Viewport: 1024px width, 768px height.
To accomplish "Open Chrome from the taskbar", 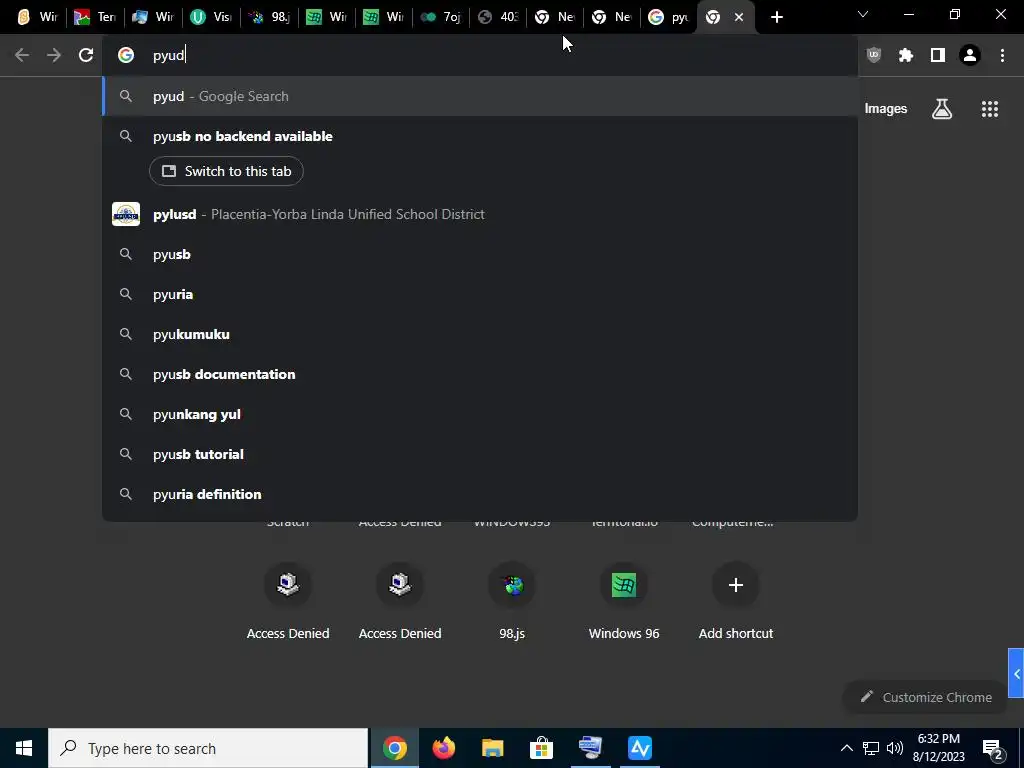I will point(394,748).
